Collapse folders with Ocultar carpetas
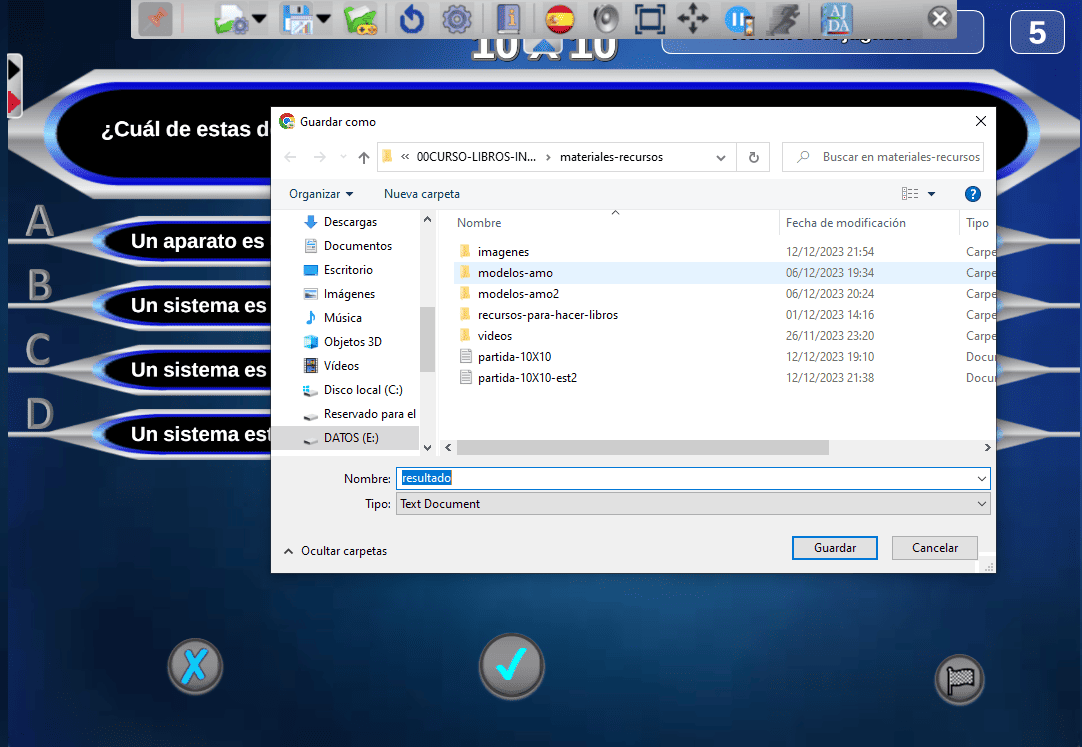This screenshot has width=1082, height=747. point(335,551)
